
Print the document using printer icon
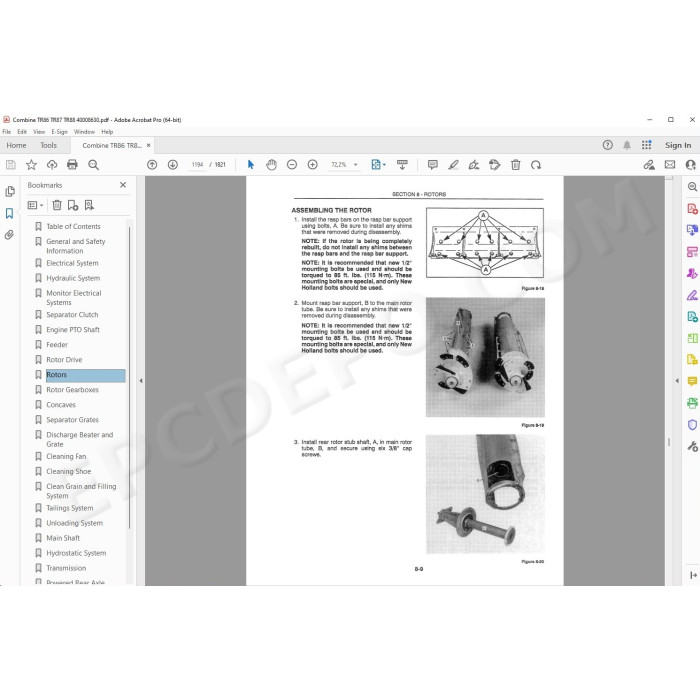72,165
